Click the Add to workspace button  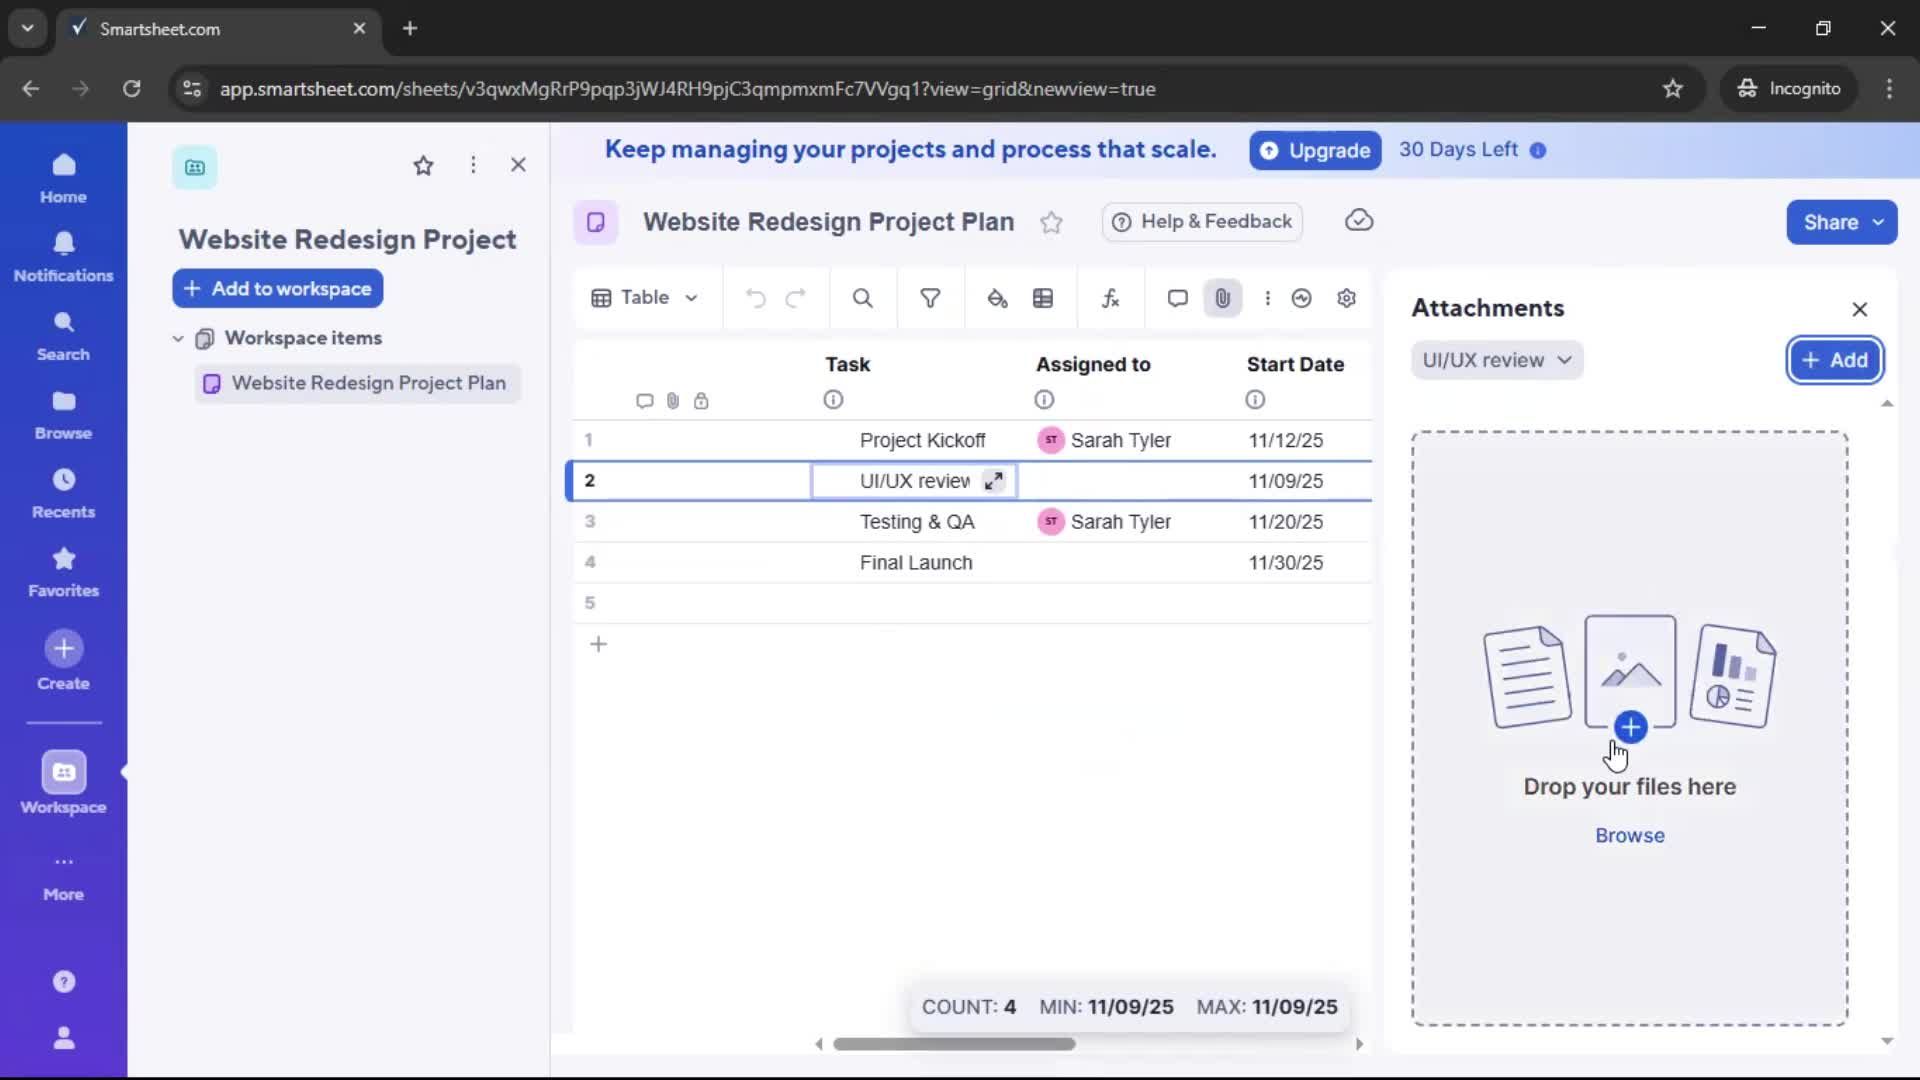point(277,289)
